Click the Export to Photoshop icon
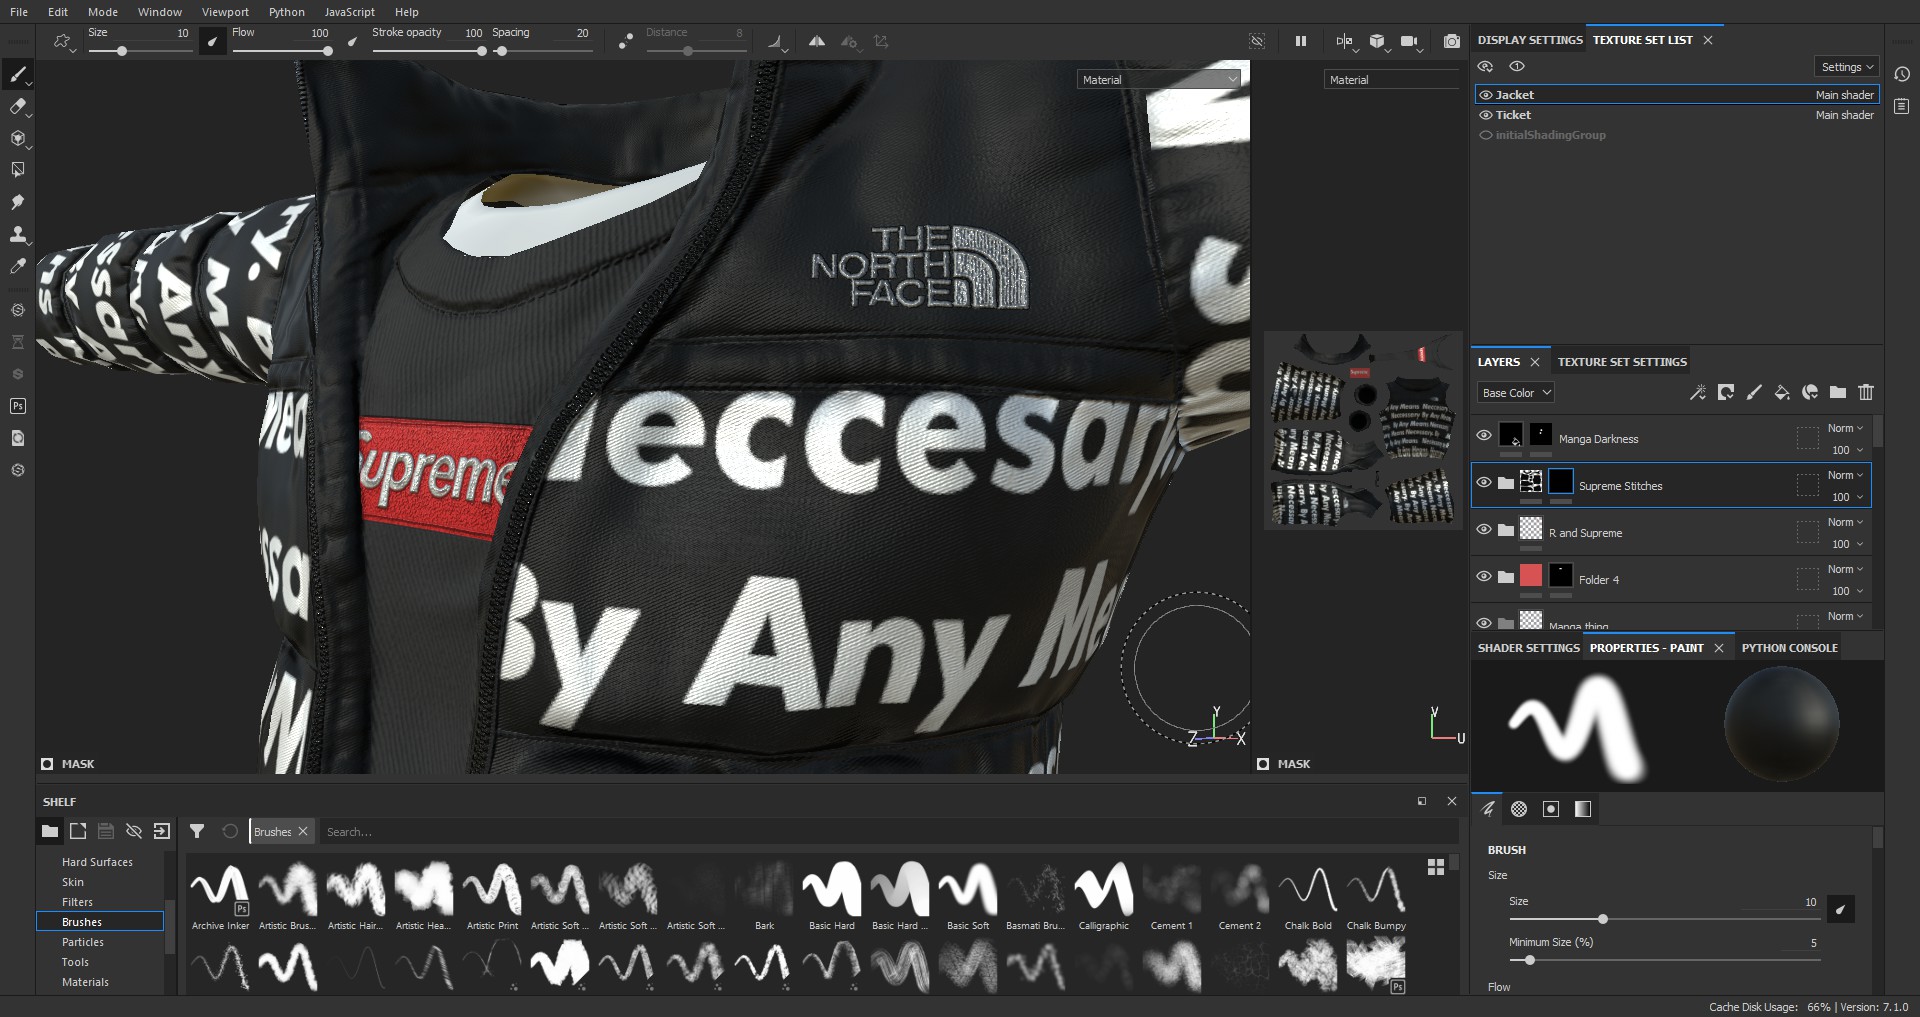The image size is (1920, 1017). (x=18, y=406)
